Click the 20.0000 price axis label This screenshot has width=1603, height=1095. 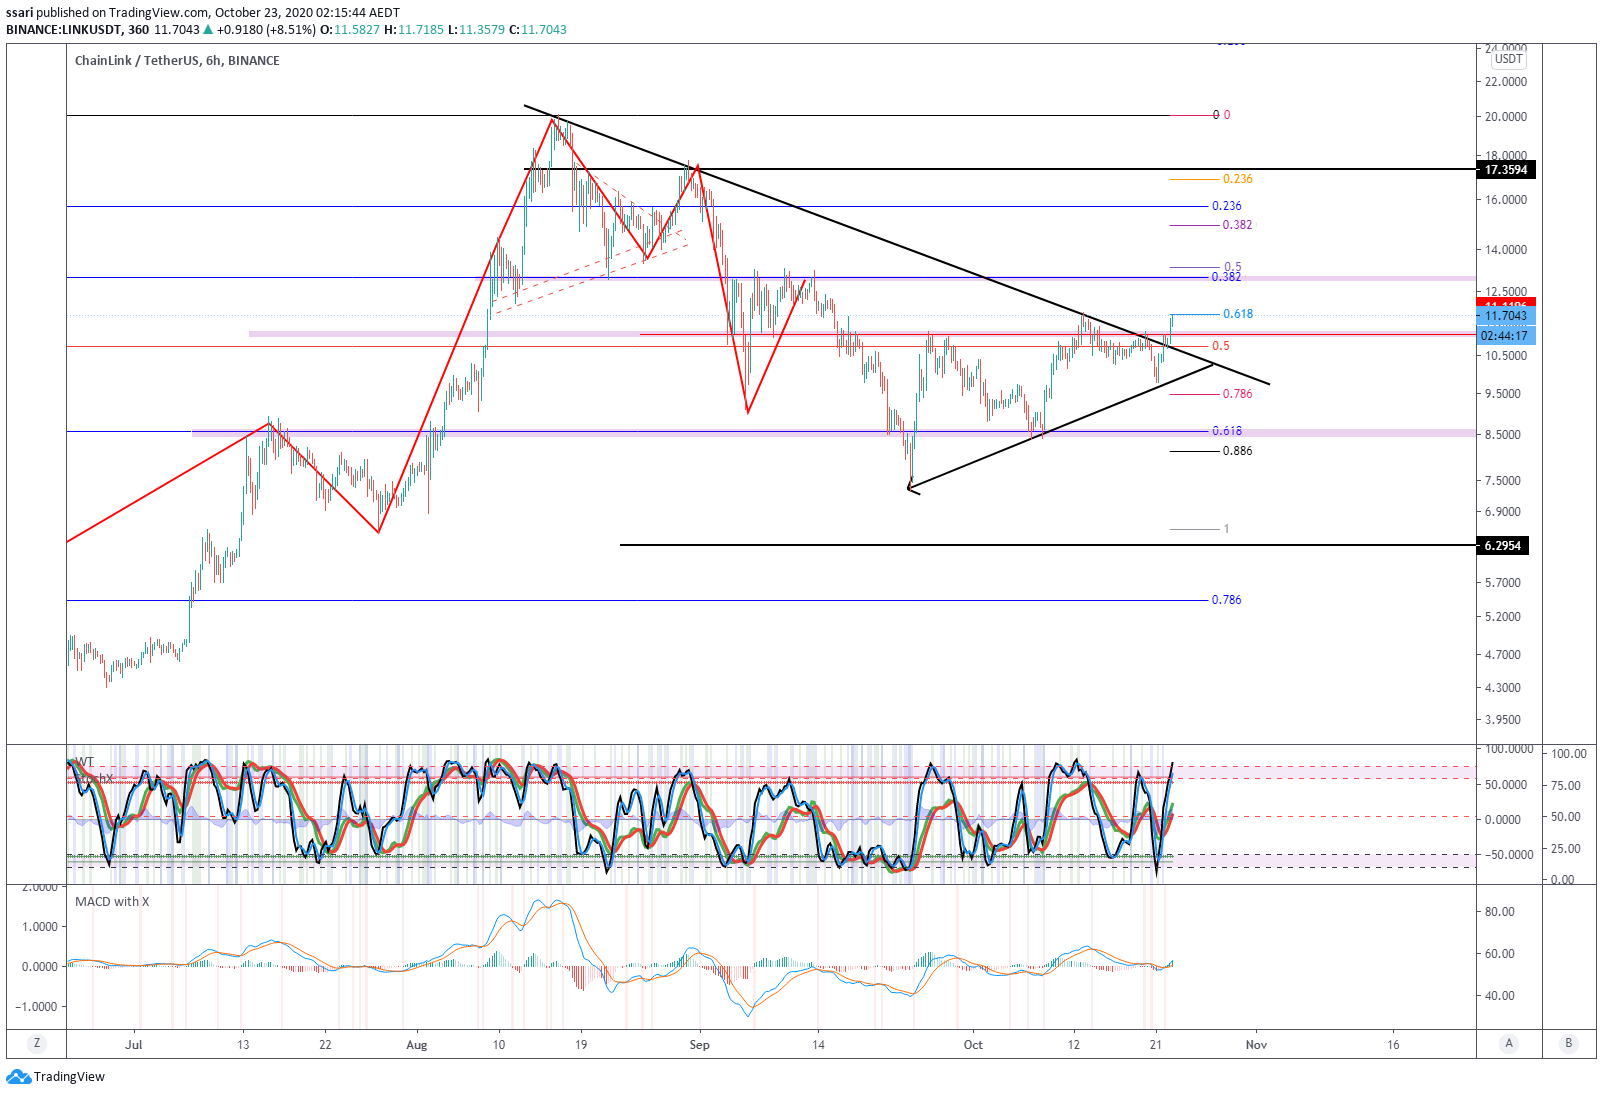1506,117
